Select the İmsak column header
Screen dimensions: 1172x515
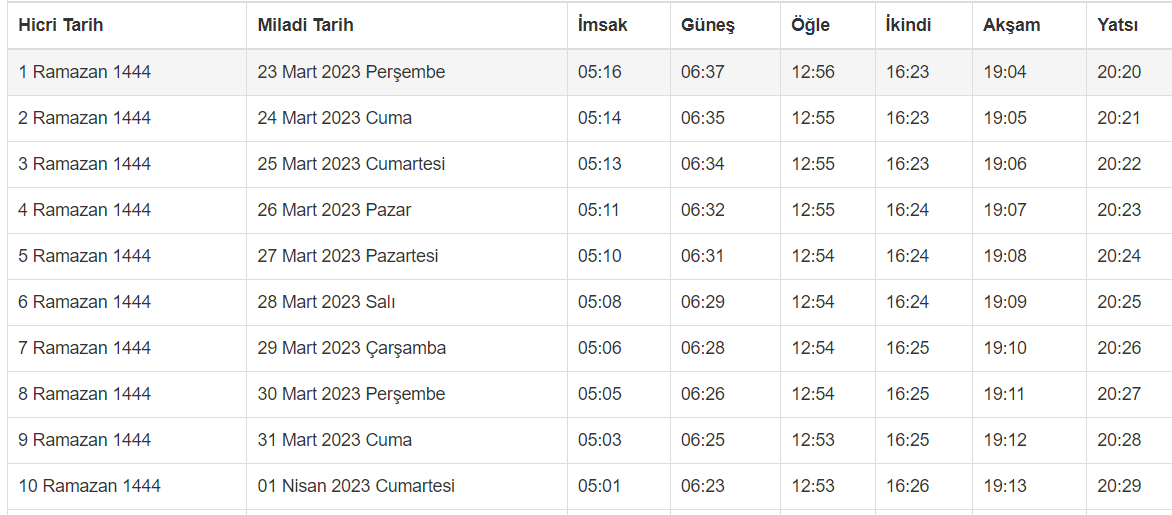point(603,25)
